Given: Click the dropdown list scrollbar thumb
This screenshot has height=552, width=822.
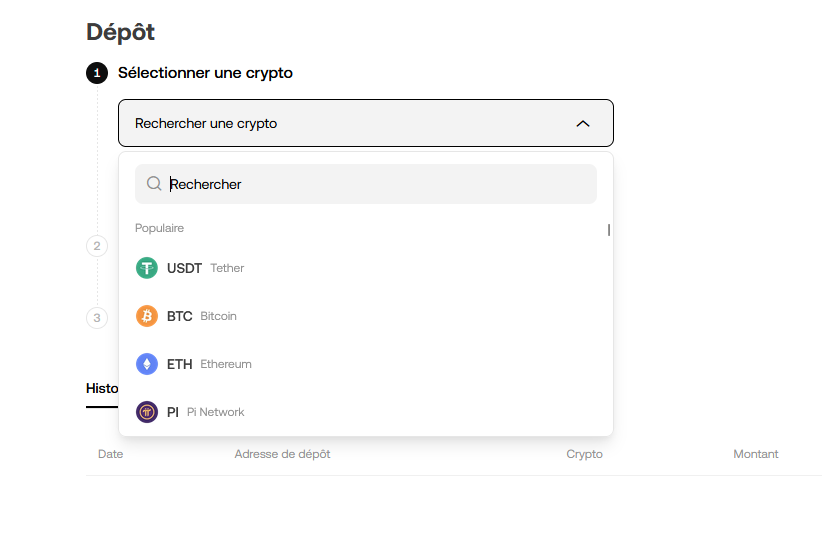Looking at the screenshot, I should click(609, 230).
